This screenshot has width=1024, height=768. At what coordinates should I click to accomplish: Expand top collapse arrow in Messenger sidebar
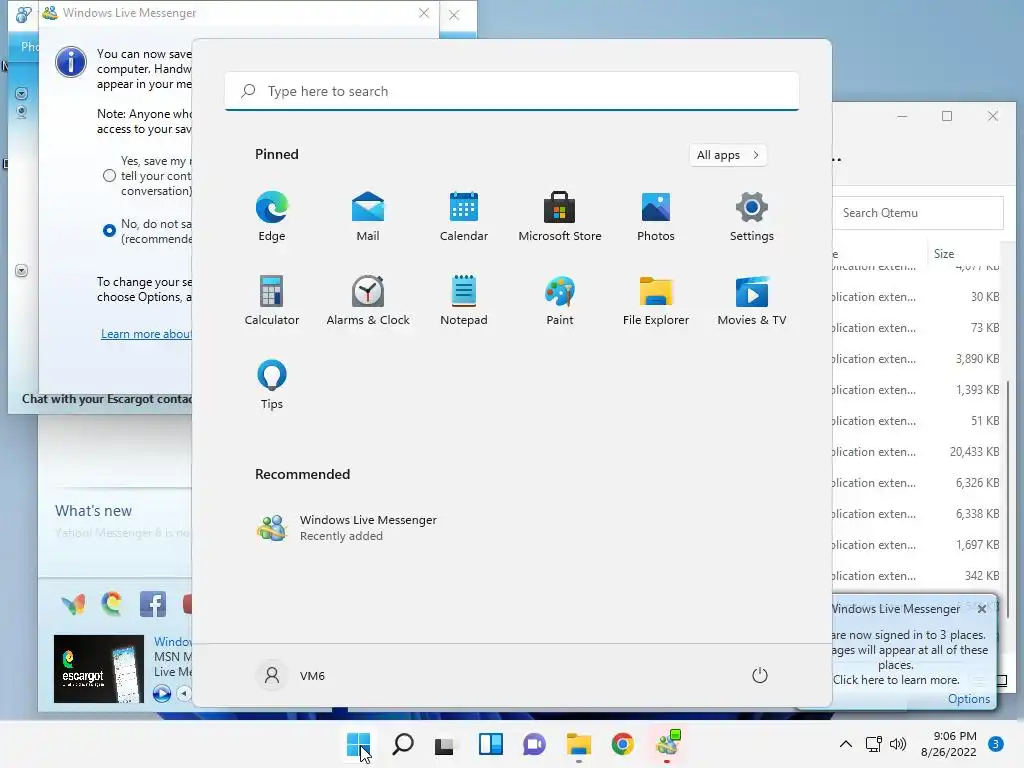pyautogui.click(x=21, y=93)
